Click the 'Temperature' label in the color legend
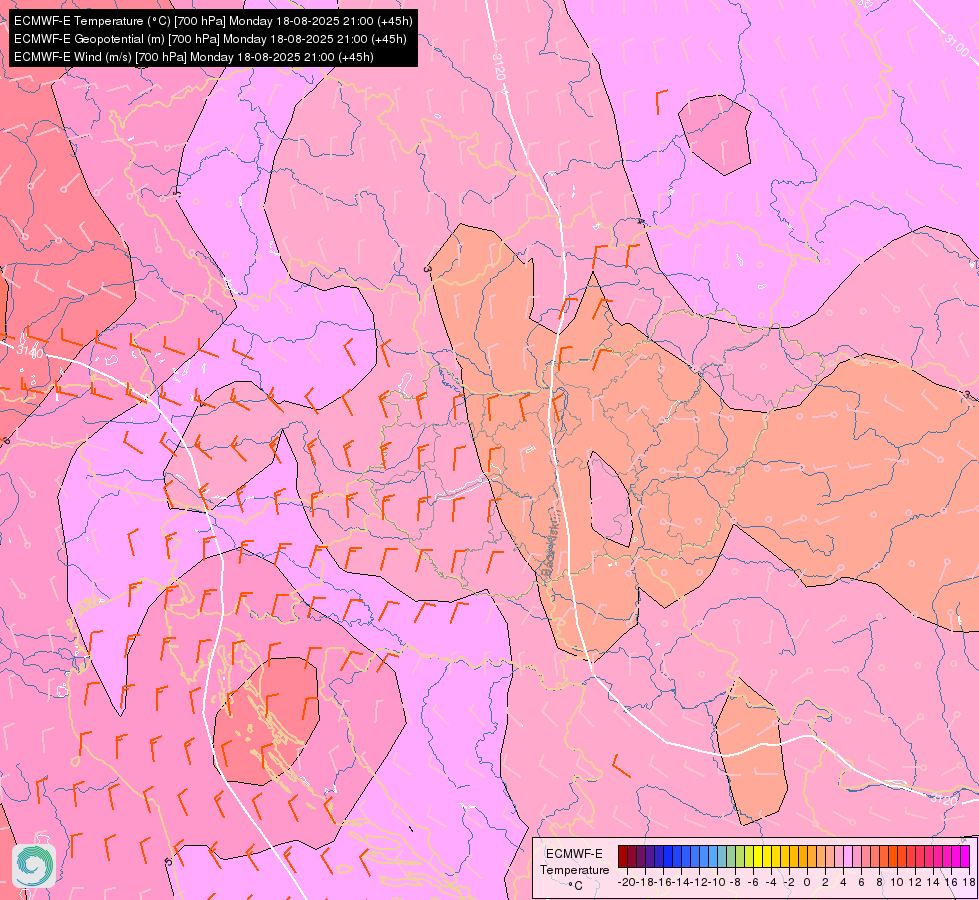The height and width of the screenshot is (900, 979). point(574,870)
